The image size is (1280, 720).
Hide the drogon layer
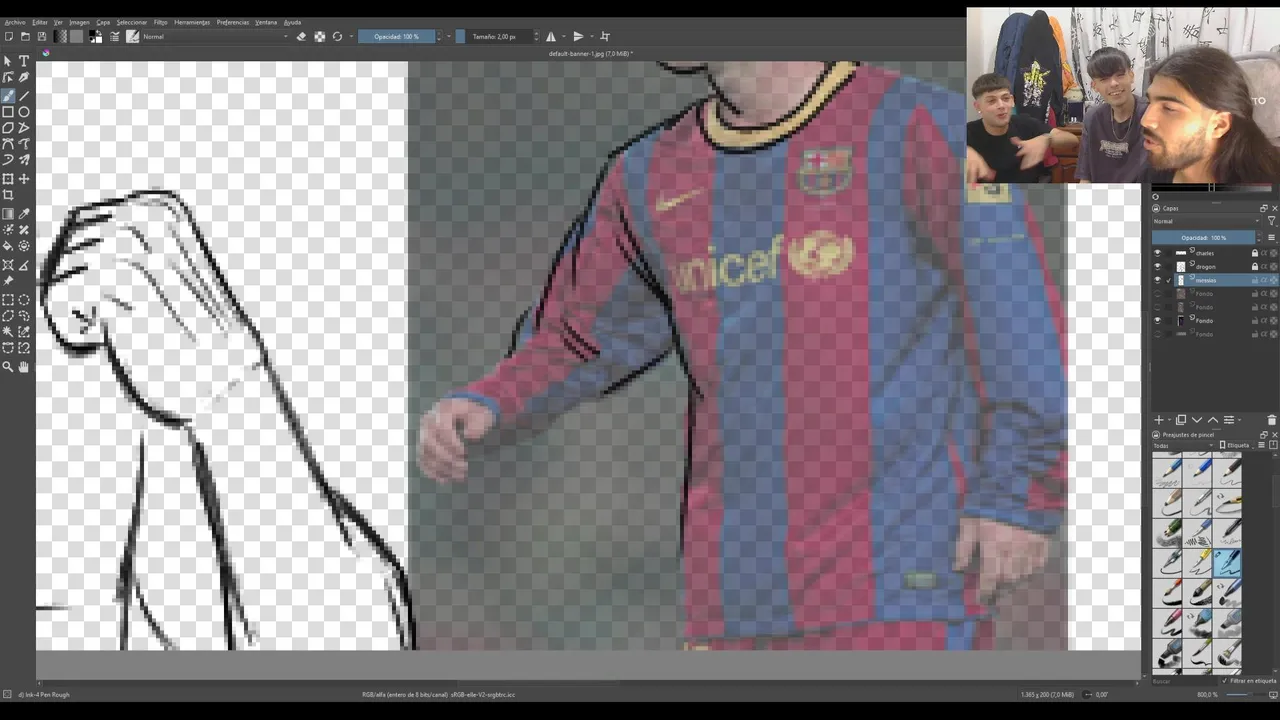point(1158,267)
